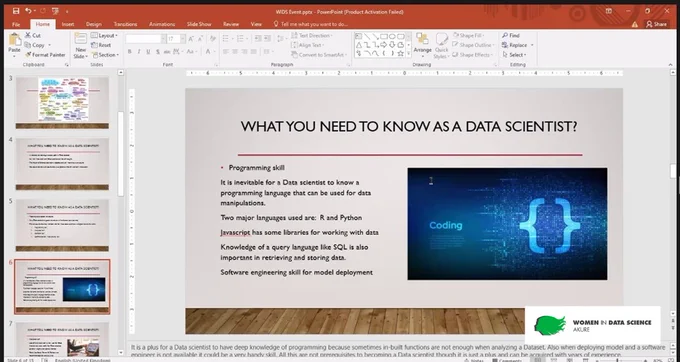Image resolution: width=680 pixels, height=362 pixels.
Task: Expand Convert to SmartArt menu
Action: point(319,55)
